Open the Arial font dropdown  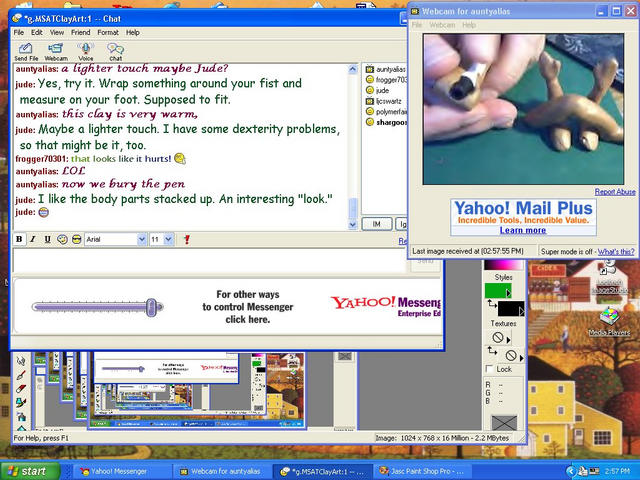[142, 240]
